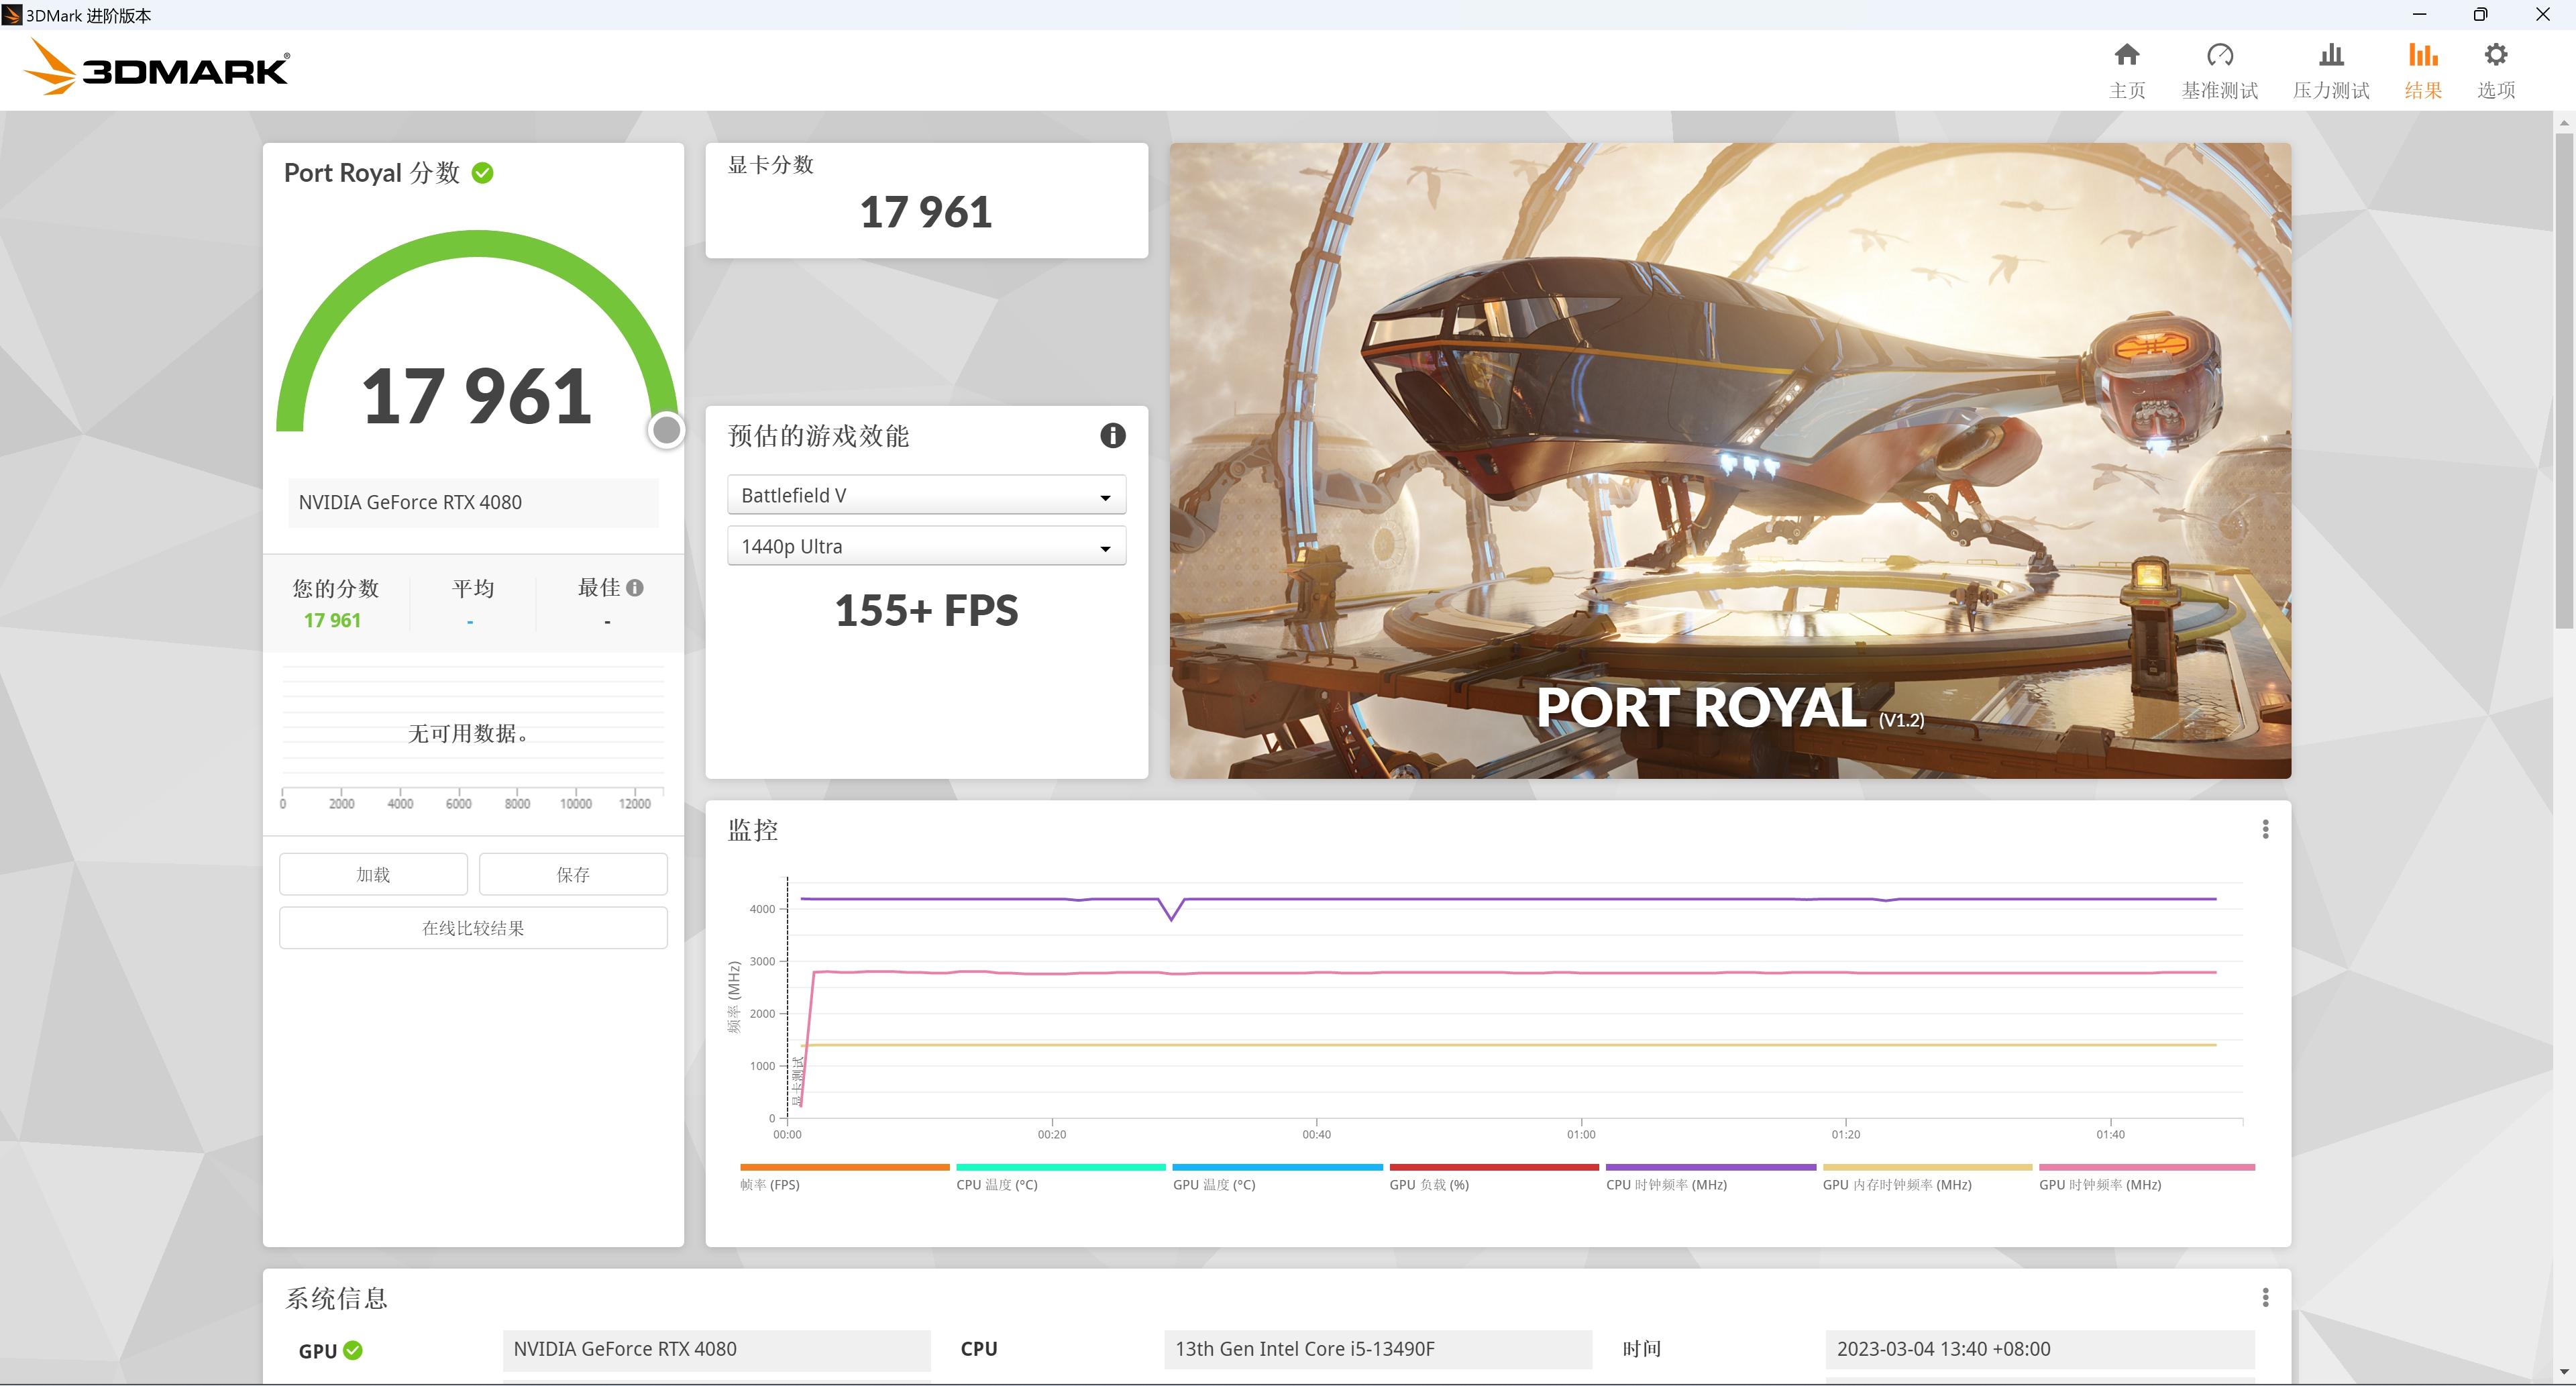Click the info icon next to 最佳
2576x1386 pixels.
click(635, 588)
